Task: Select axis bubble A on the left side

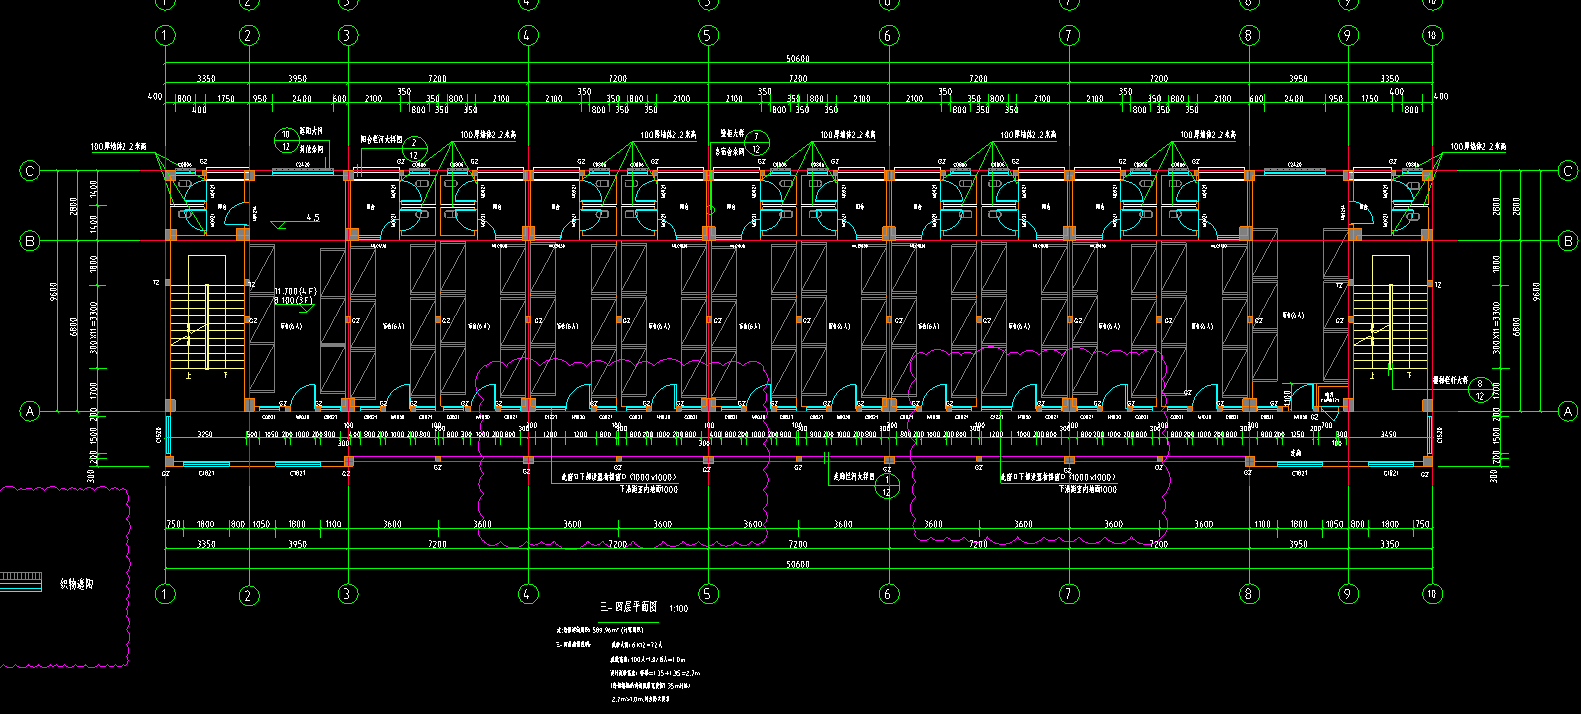Action: click(x=30, y=411)
